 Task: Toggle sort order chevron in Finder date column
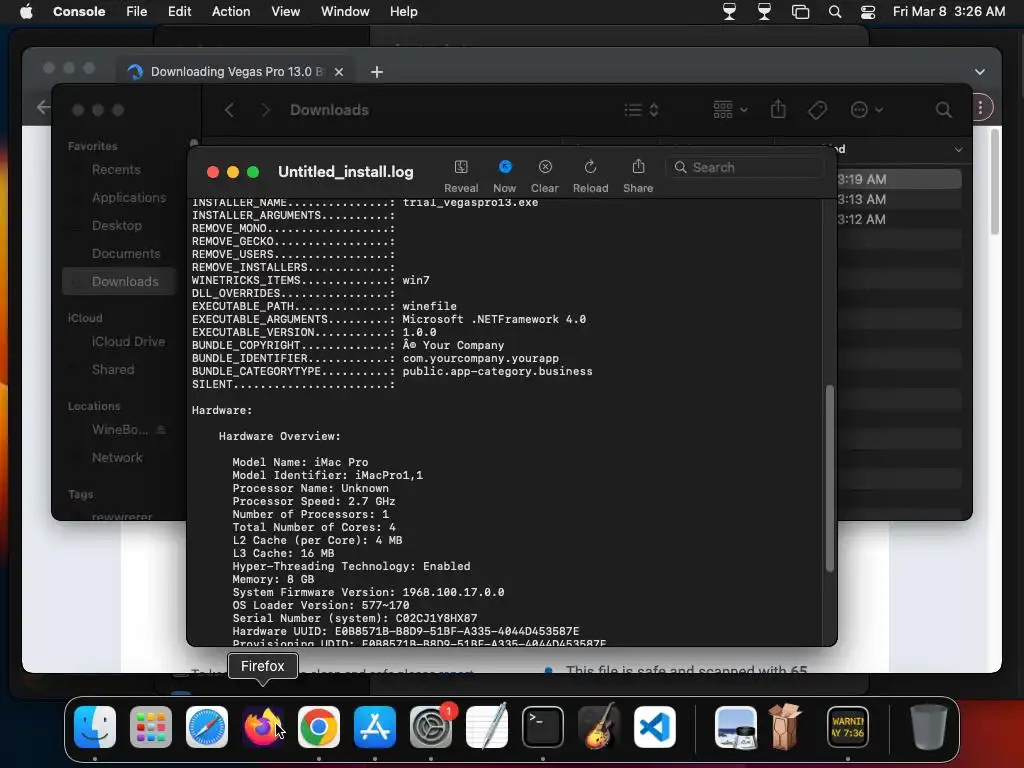[958, 150]
